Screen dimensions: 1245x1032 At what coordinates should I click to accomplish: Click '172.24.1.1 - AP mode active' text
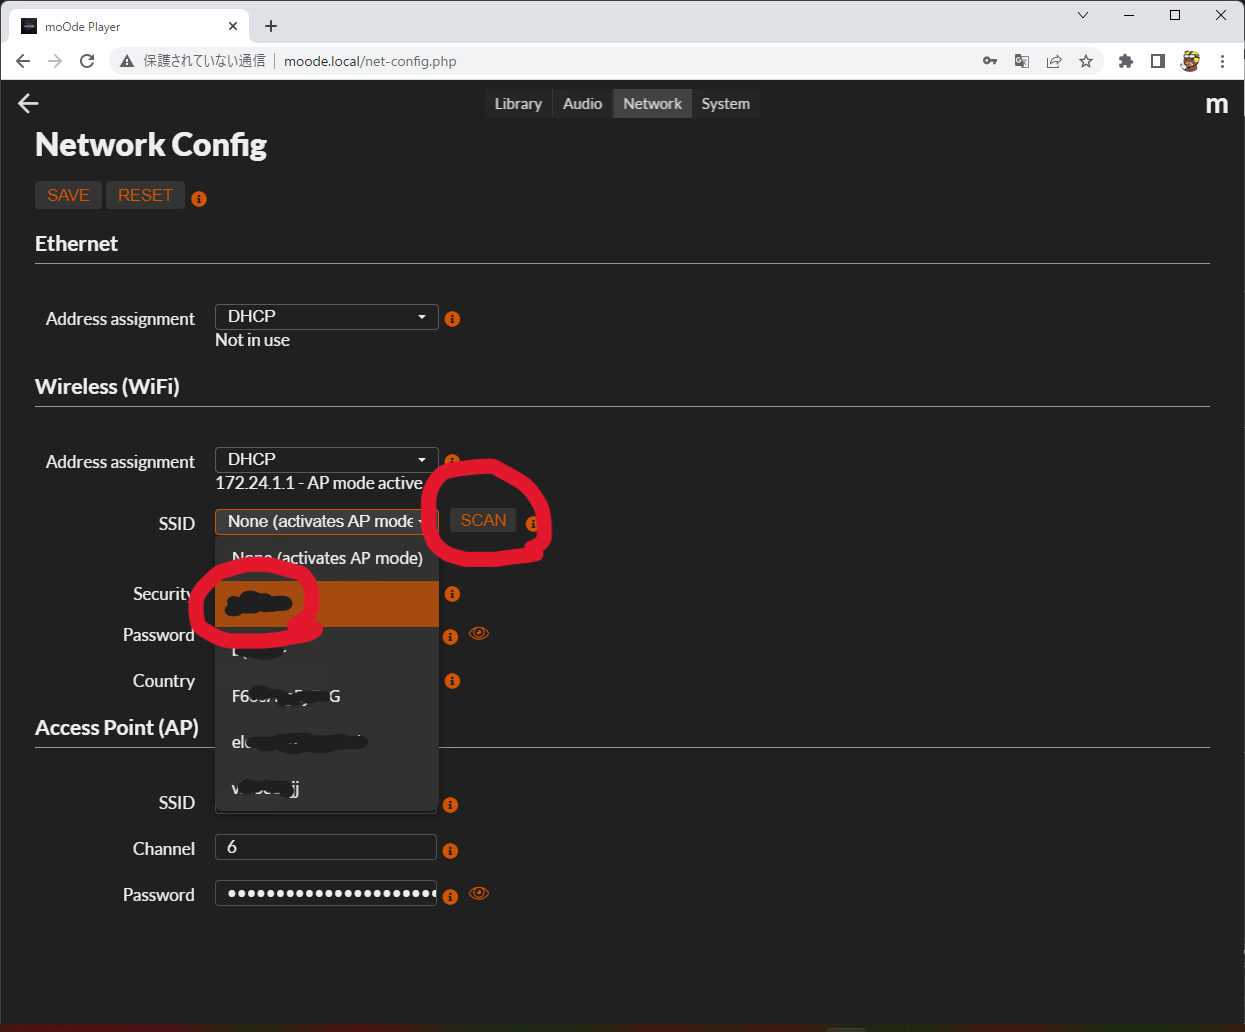tap(319, 483)
